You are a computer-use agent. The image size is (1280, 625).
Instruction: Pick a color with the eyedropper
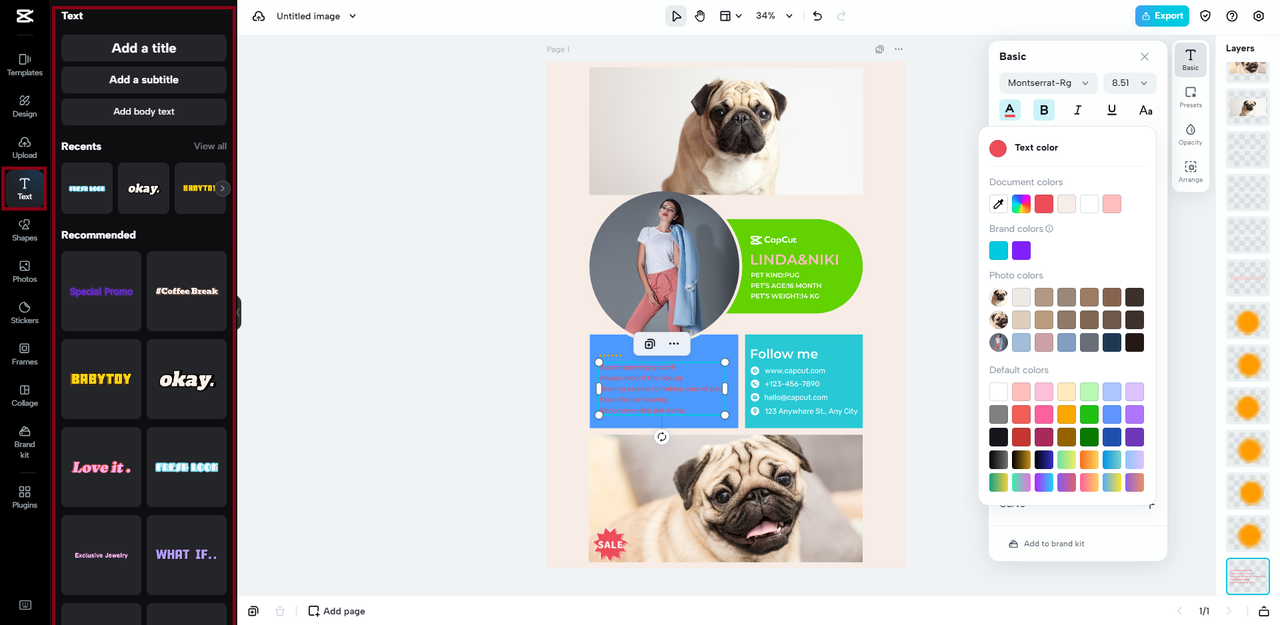998,204
